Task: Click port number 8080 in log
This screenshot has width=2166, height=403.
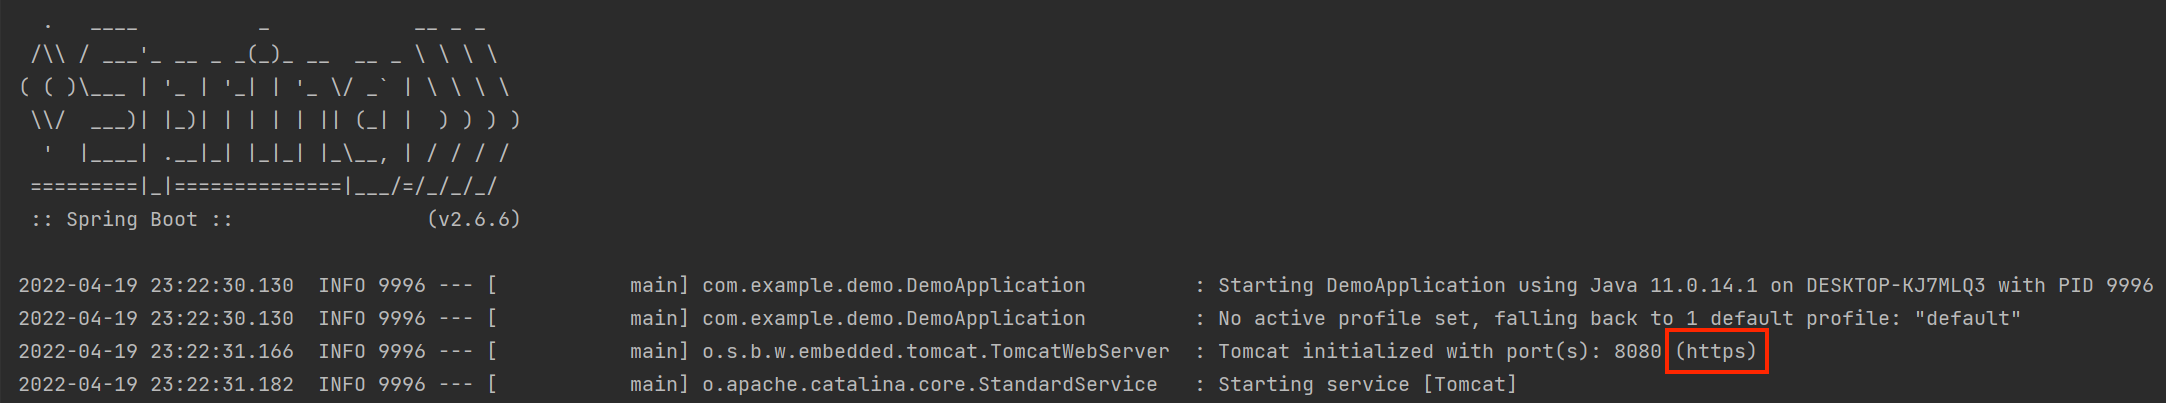Action: [x=1637, y=352]
